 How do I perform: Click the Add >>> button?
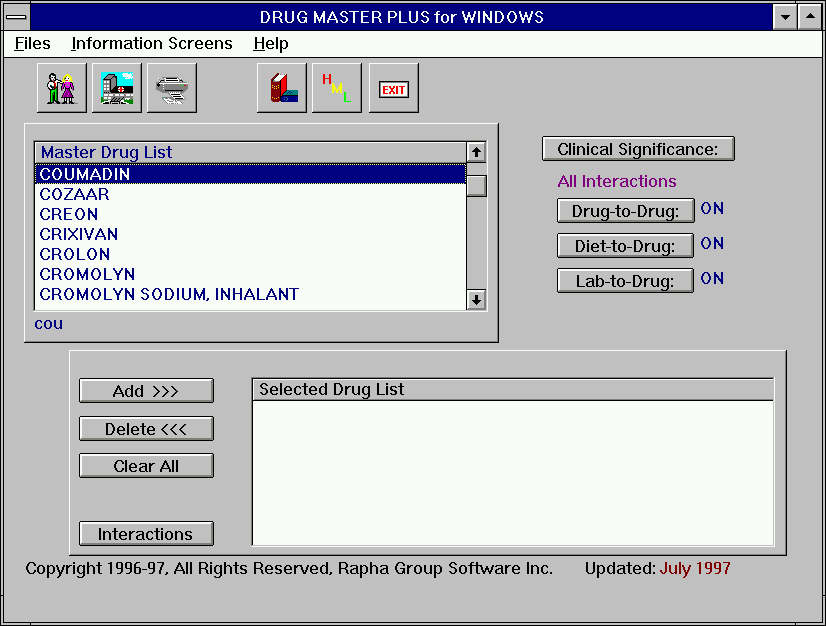pyautogui.click(x=146, y=391)
